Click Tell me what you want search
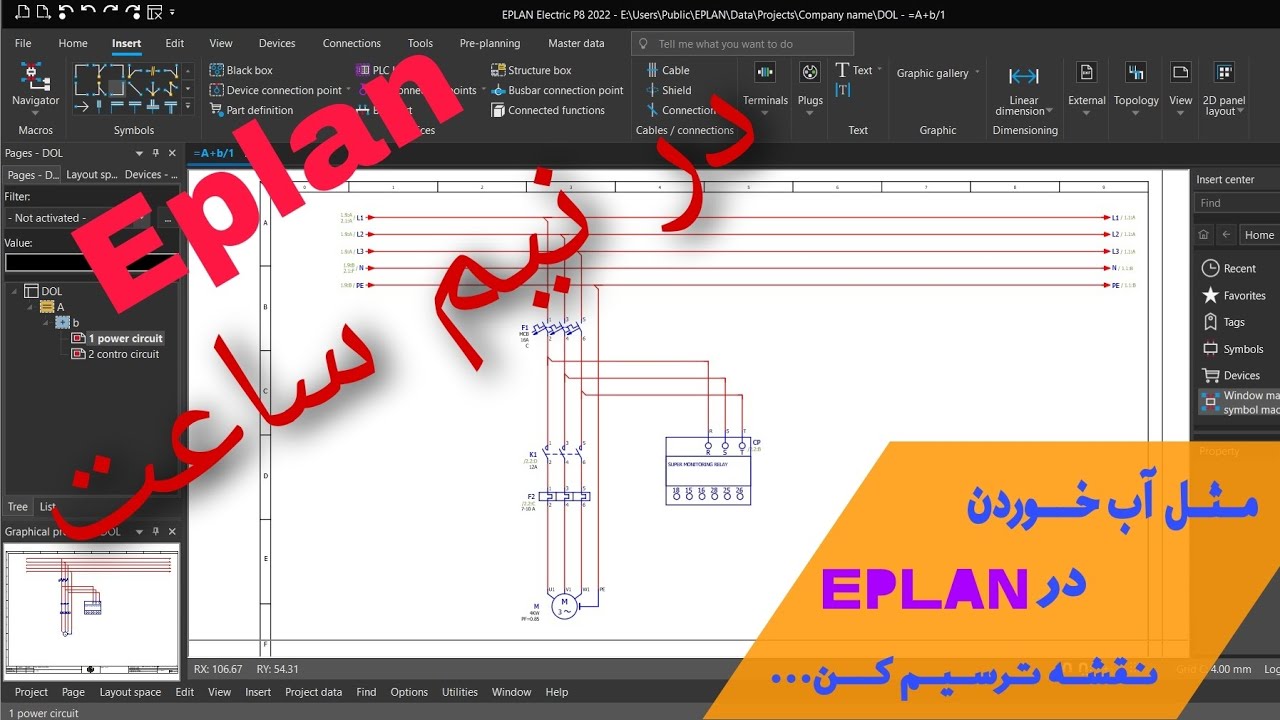 point(742,44)
